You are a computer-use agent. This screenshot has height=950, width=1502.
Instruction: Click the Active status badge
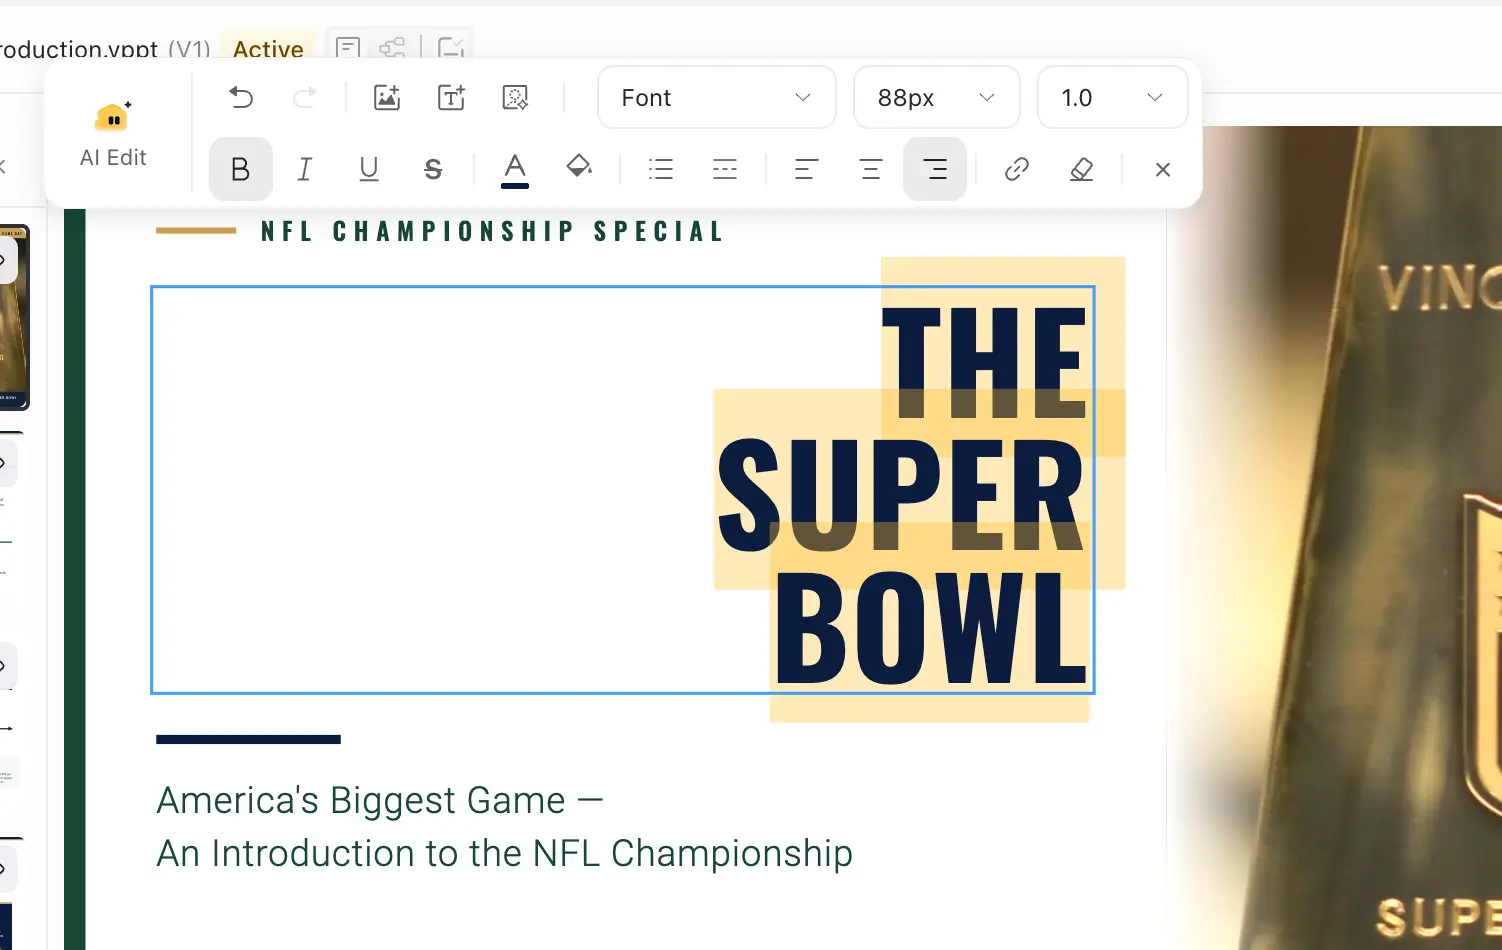click(x=268, y=49)
